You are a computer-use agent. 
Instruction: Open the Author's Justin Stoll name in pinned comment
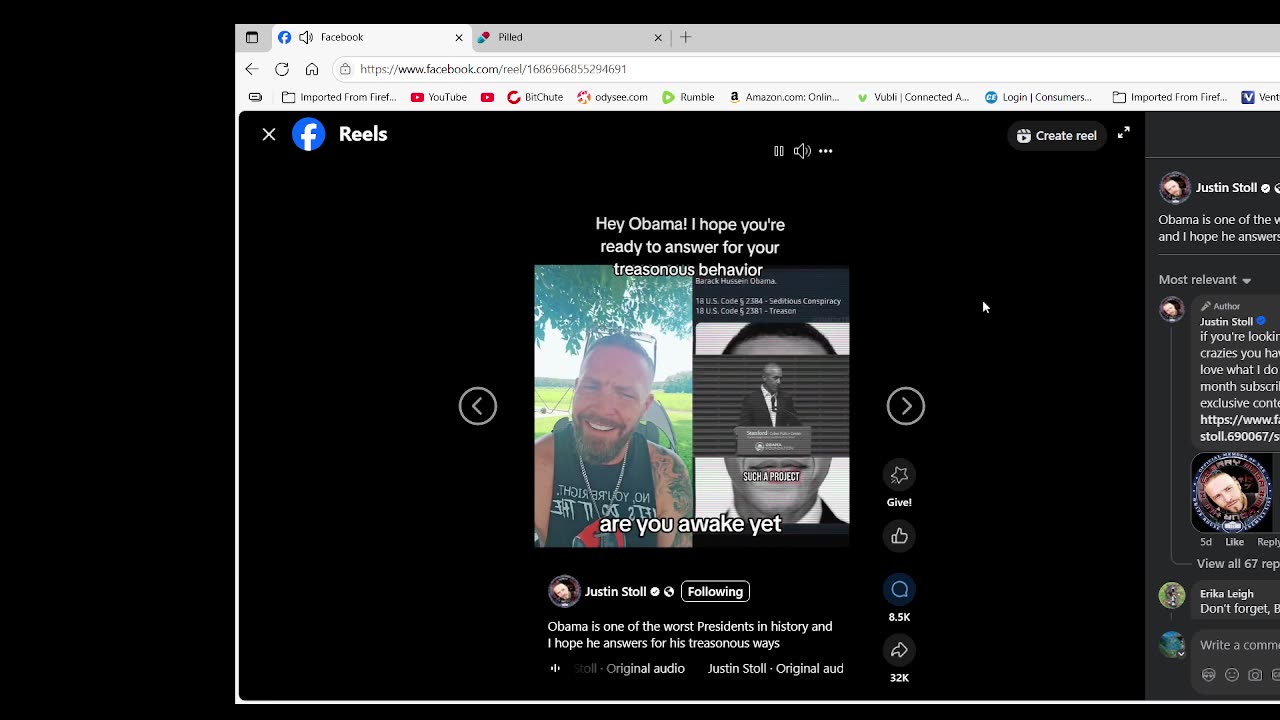(x=1226, y=322)
